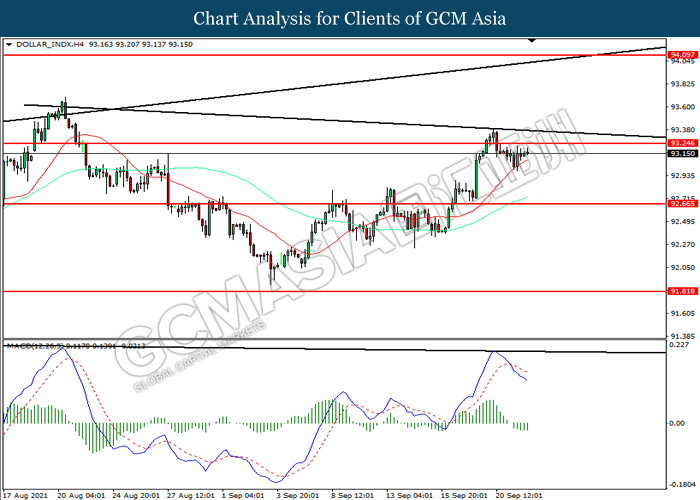Viewport: 700px width, 500px height.
Task: Click the 91.385 price axis value
Action: coord(683,336)
